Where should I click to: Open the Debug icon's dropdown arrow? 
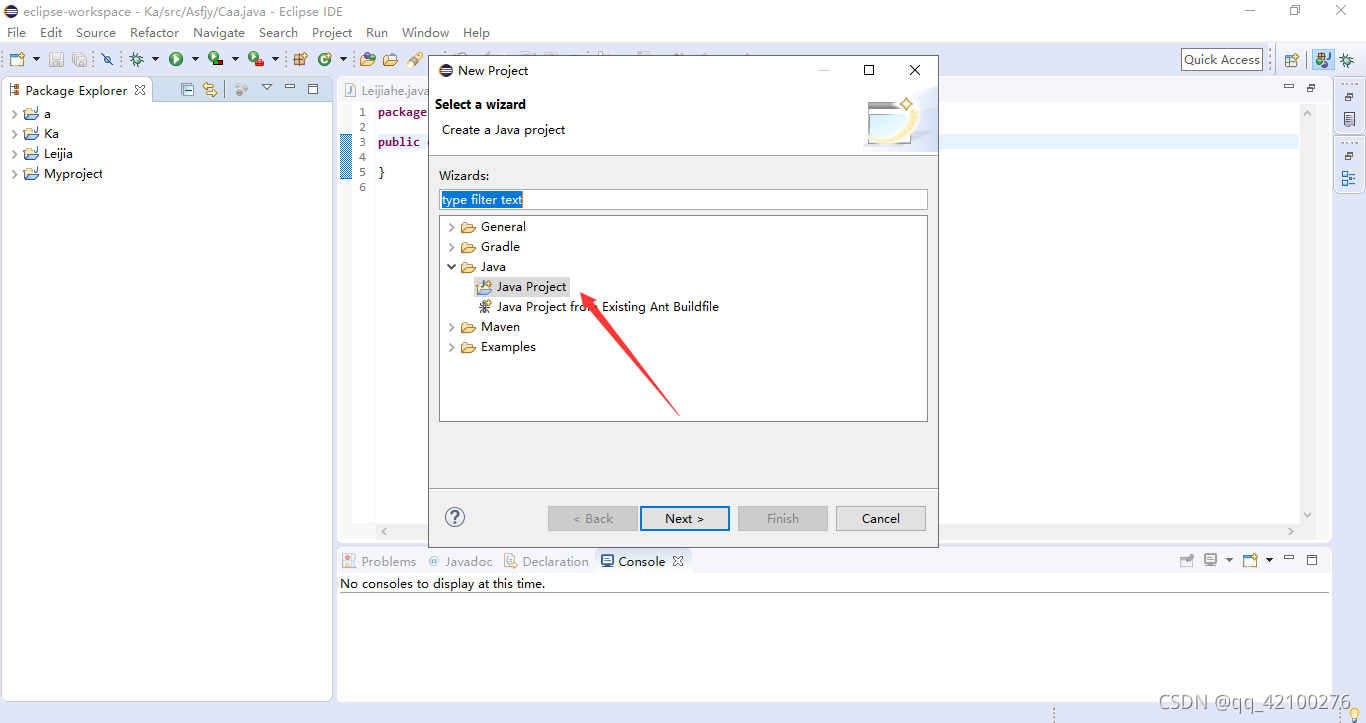(x=155, y=60)
